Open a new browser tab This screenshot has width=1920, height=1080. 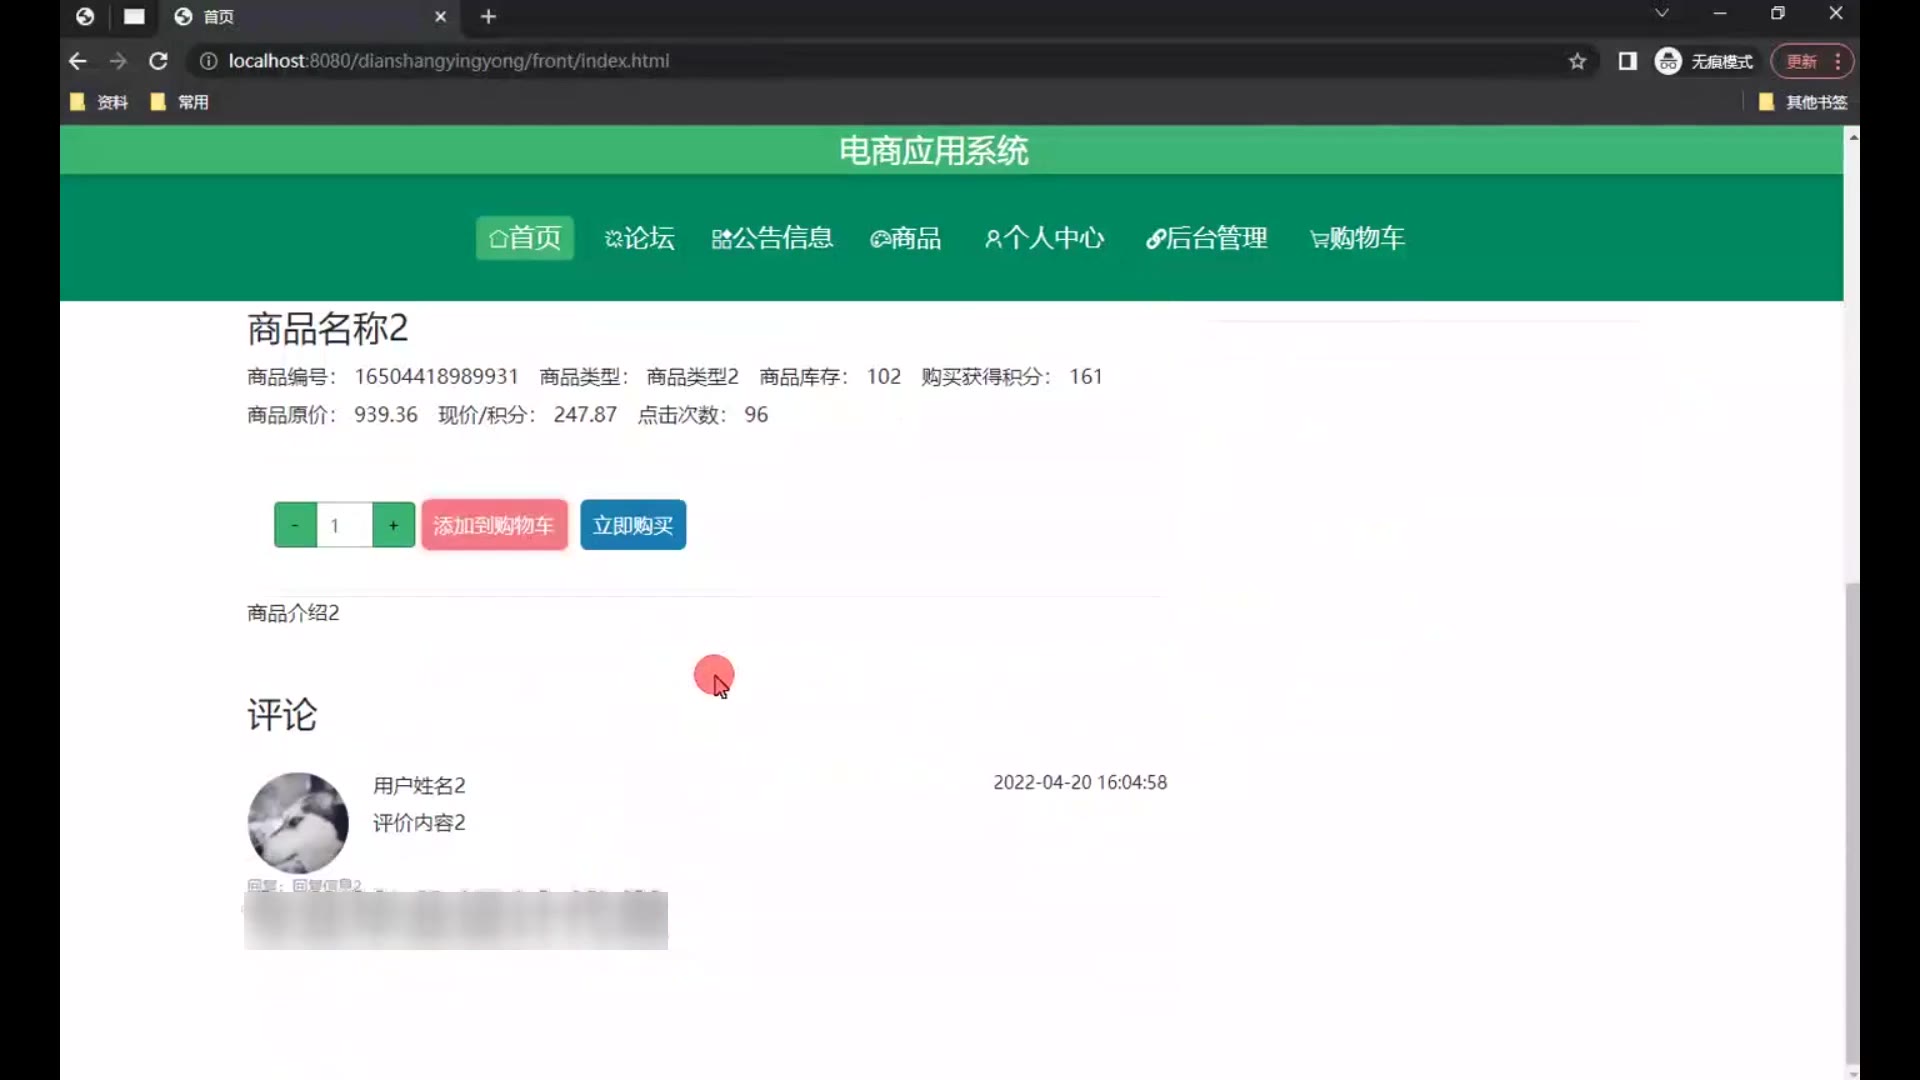[488, 17]
